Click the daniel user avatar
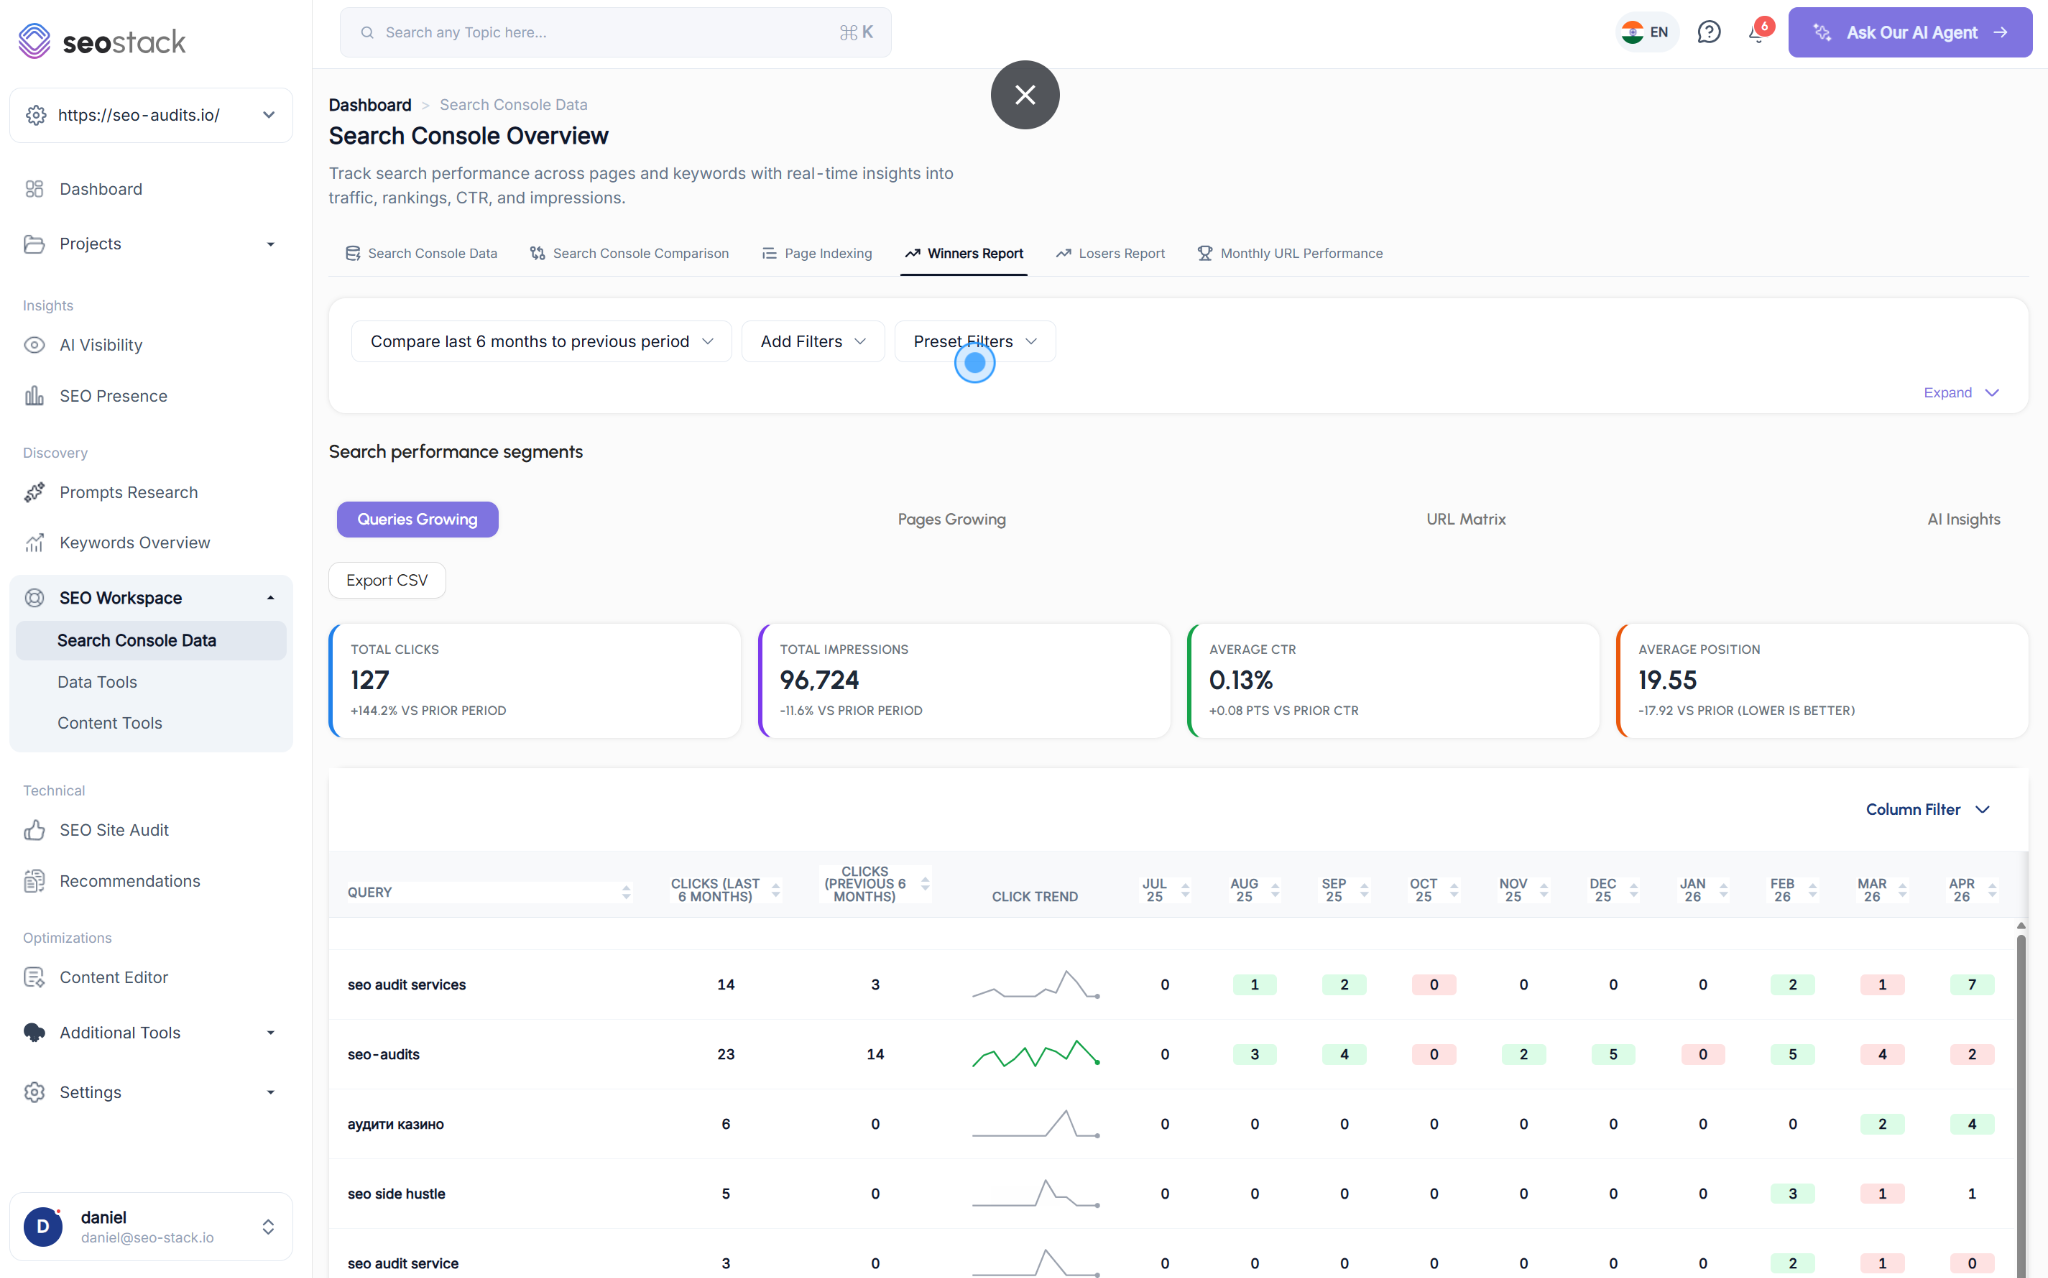 pos(43,1226)
